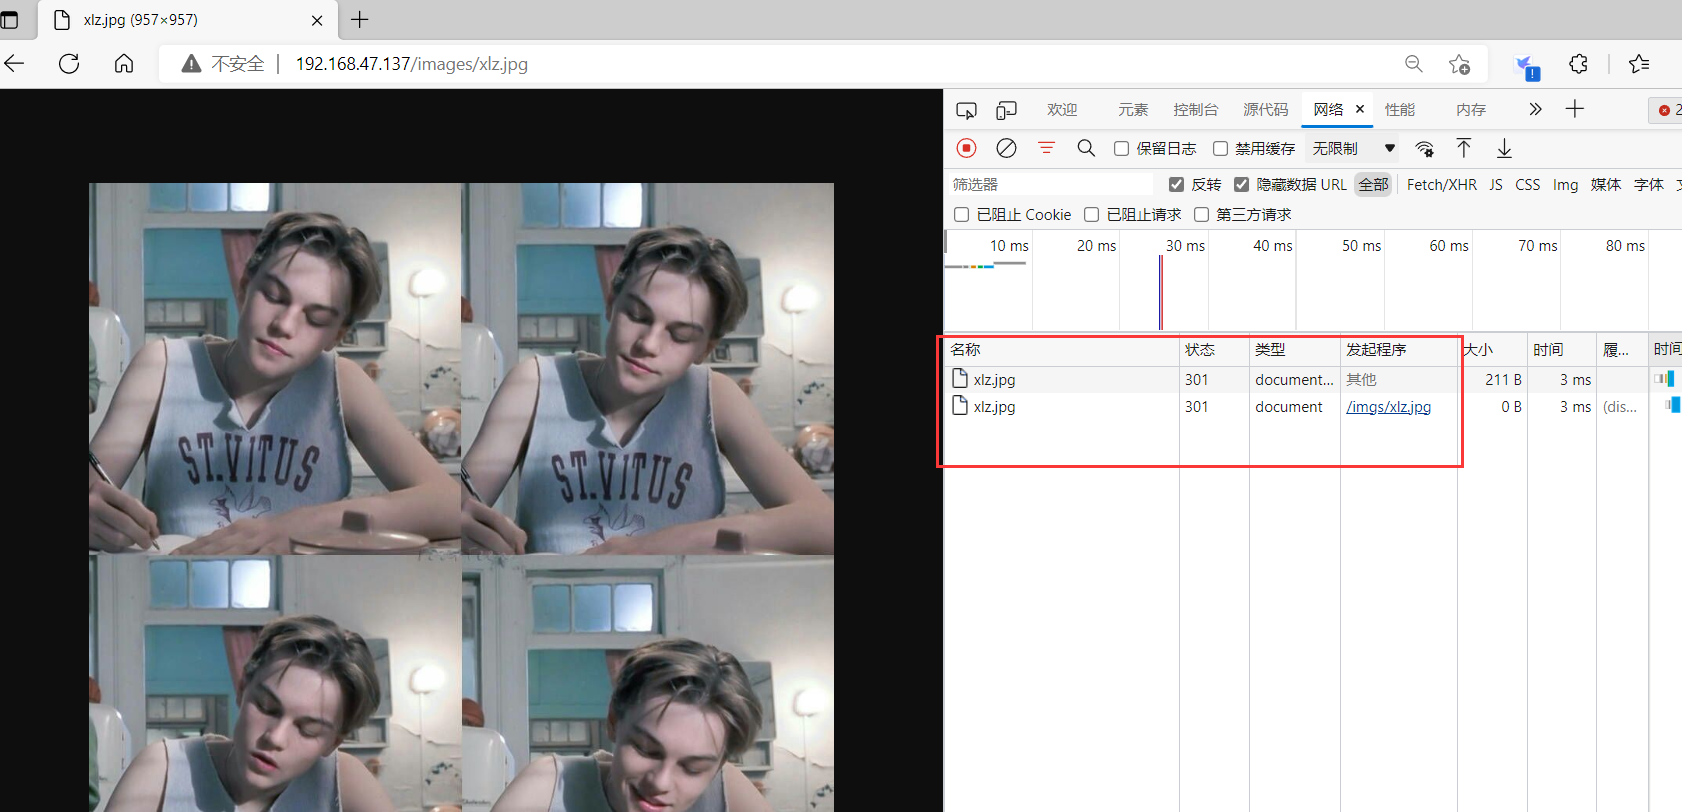
Task: Open the favorites list icon
Action: click(x=1639, y=64)
